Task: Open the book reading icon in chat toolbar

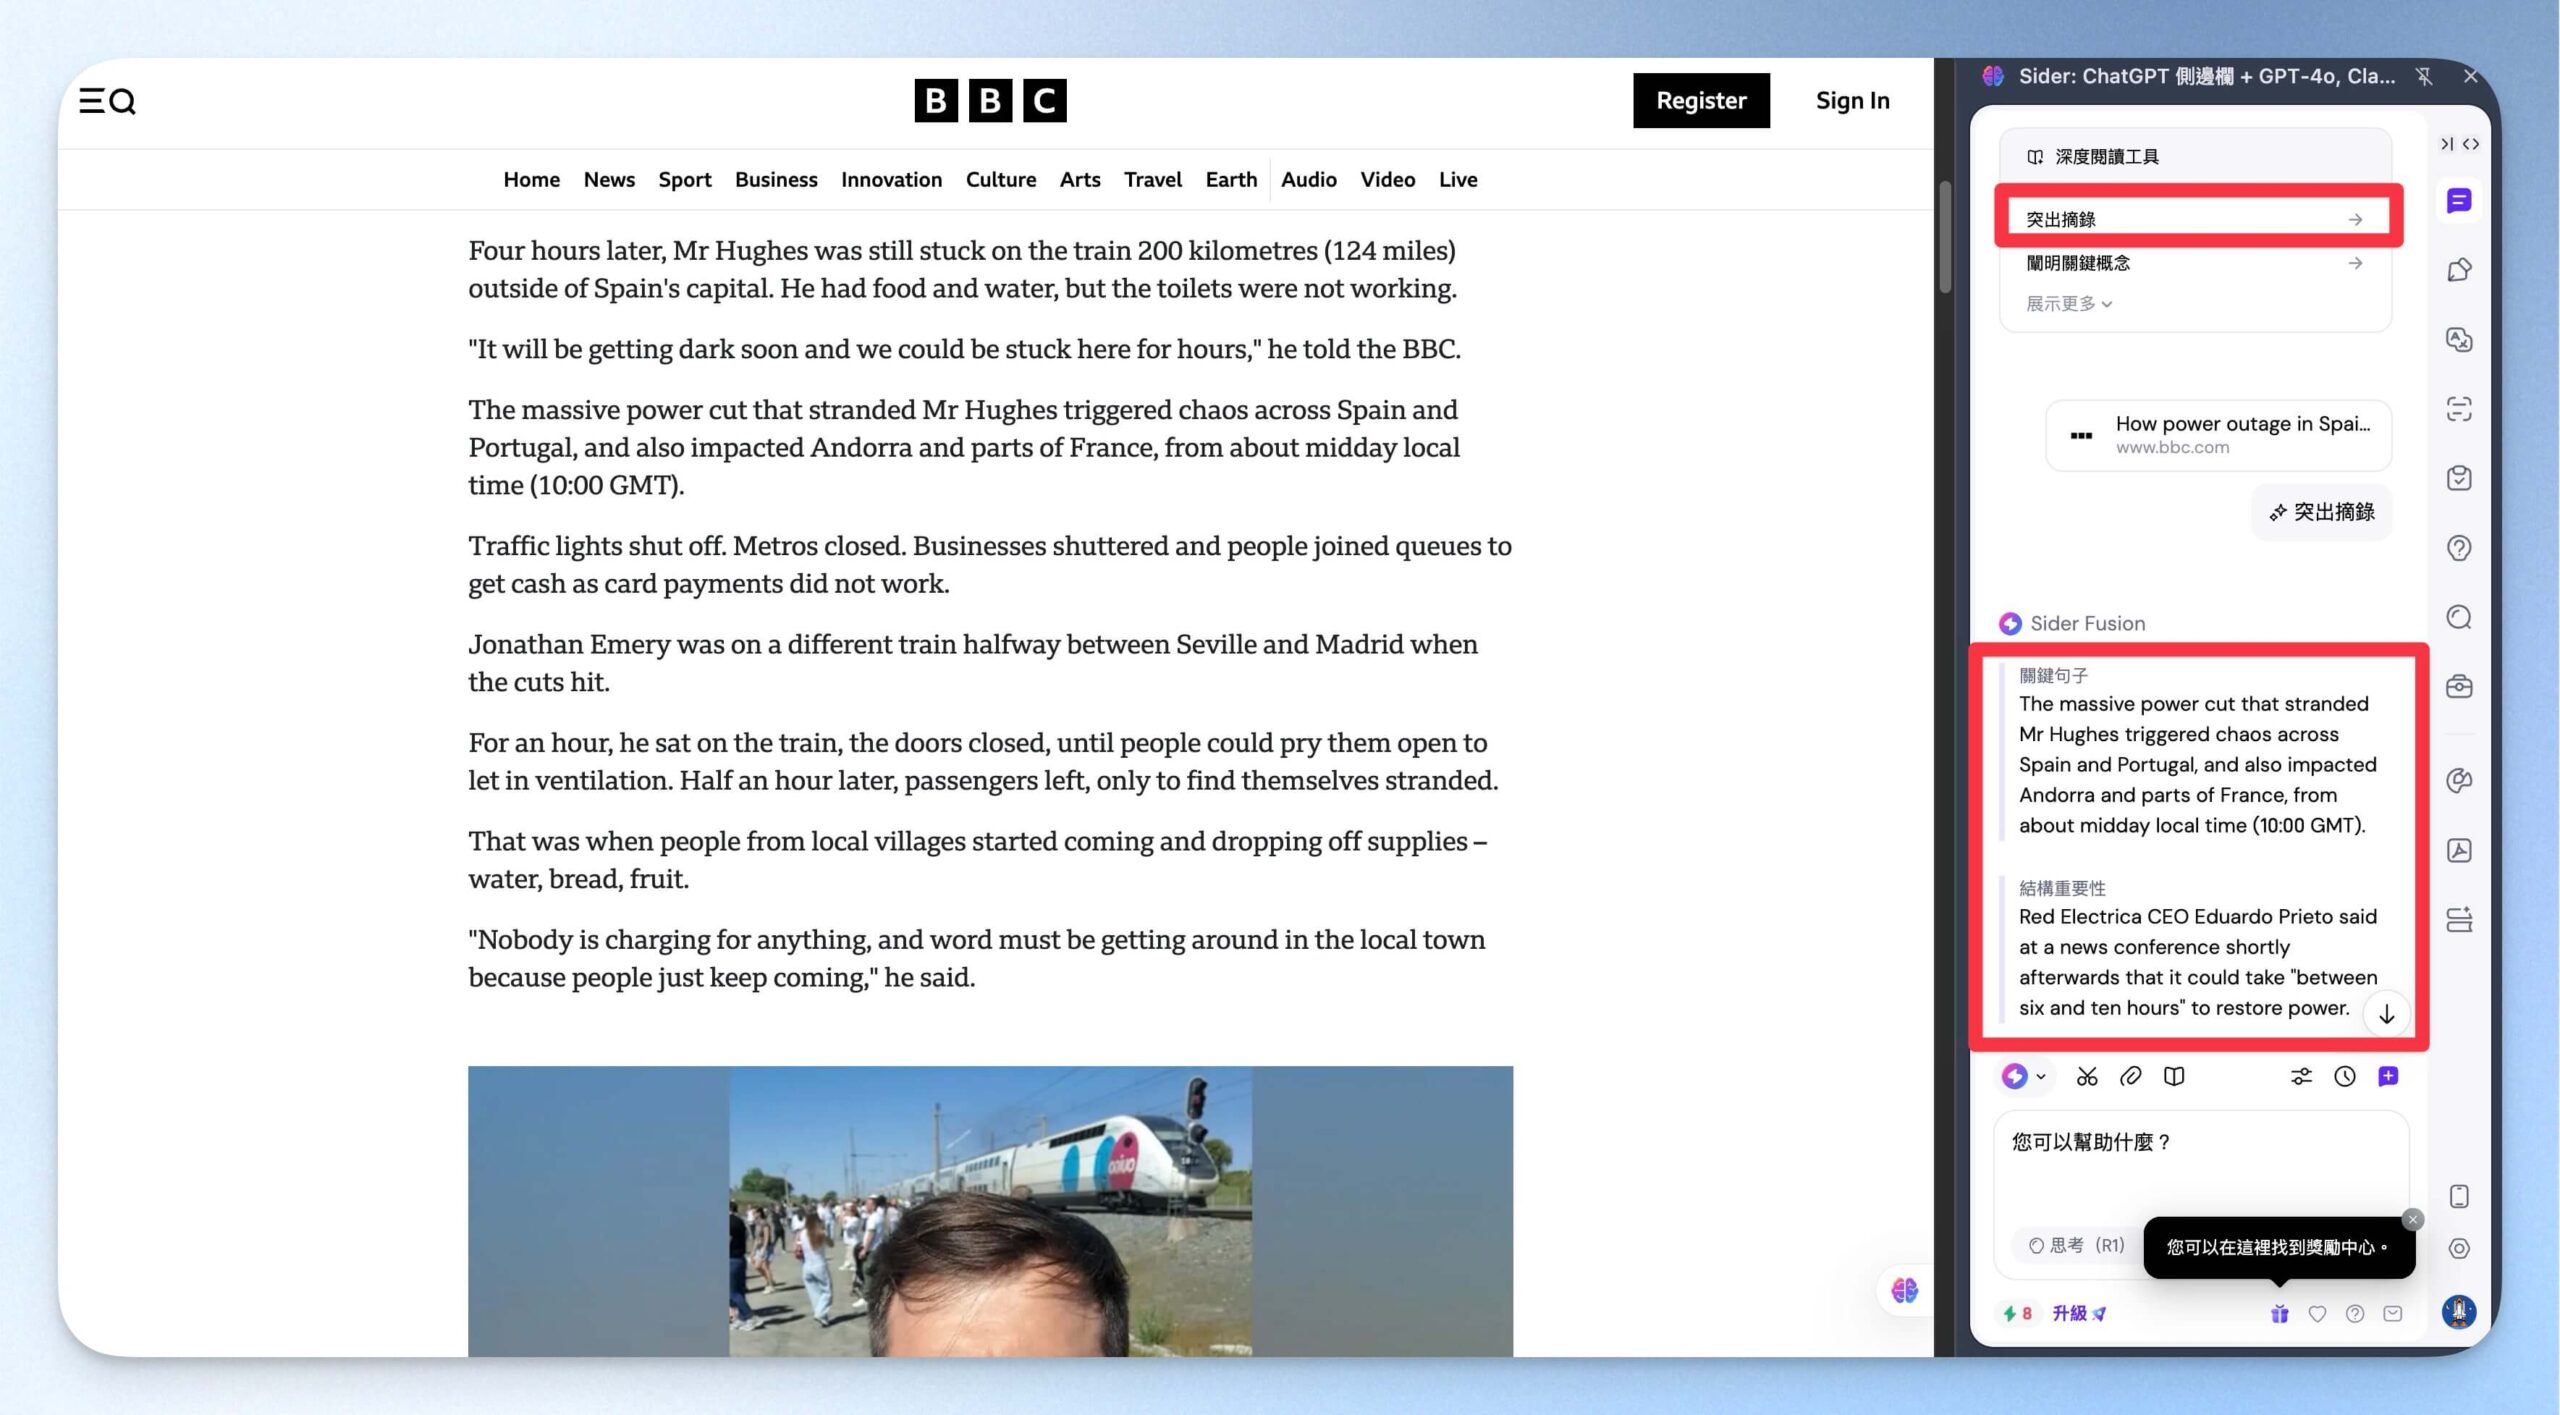Action: 2174,1077
